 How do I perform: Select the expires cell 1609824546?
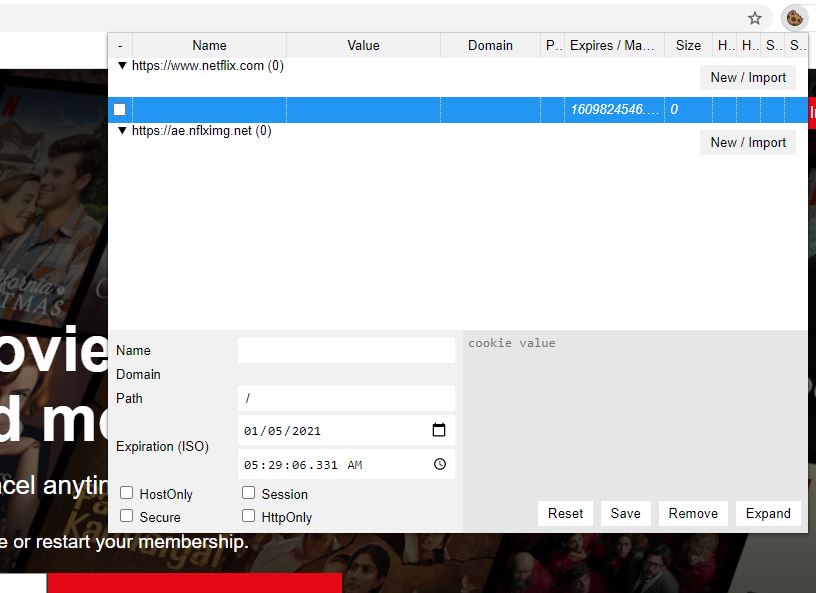click(614, 109)
